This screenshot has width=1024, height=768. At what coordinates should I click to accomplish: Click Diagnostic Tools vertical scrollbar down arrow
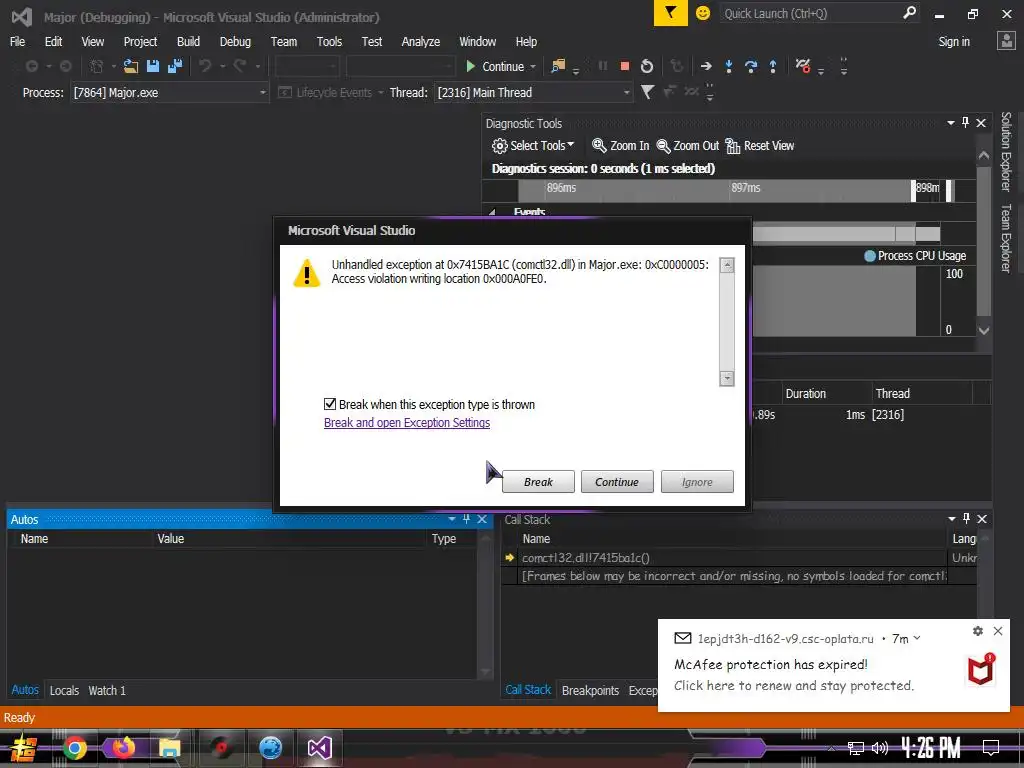point(984,330)
